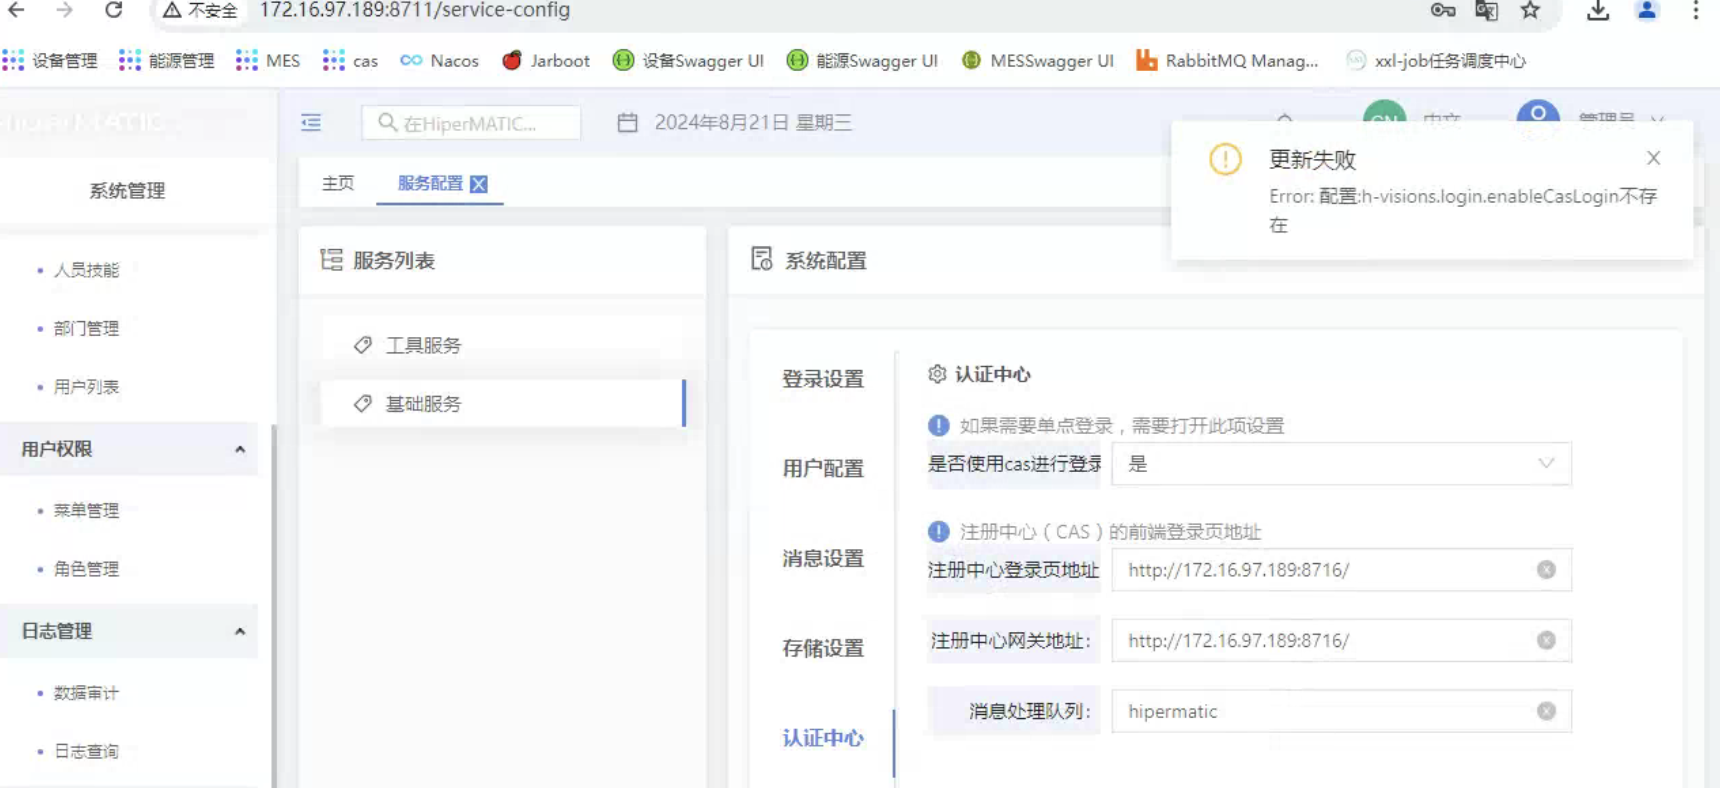Close the 更新失败 notification

pos(1653,158)
